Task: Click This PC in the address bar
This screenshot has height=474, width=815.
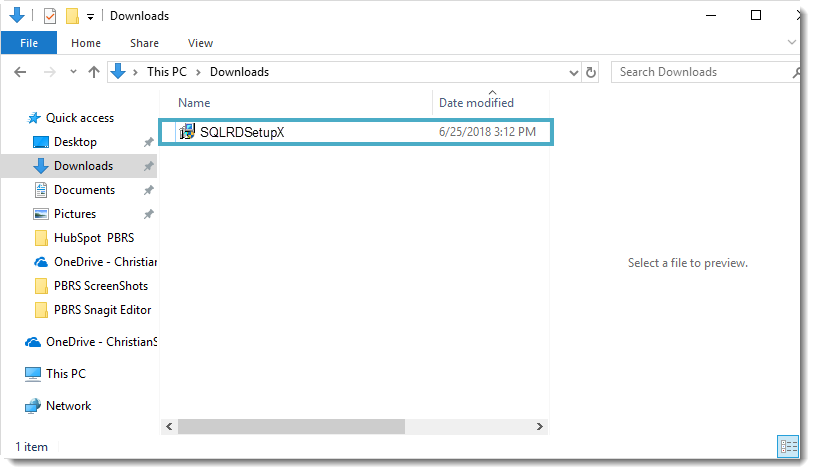Action: click(x=166, y=72)
